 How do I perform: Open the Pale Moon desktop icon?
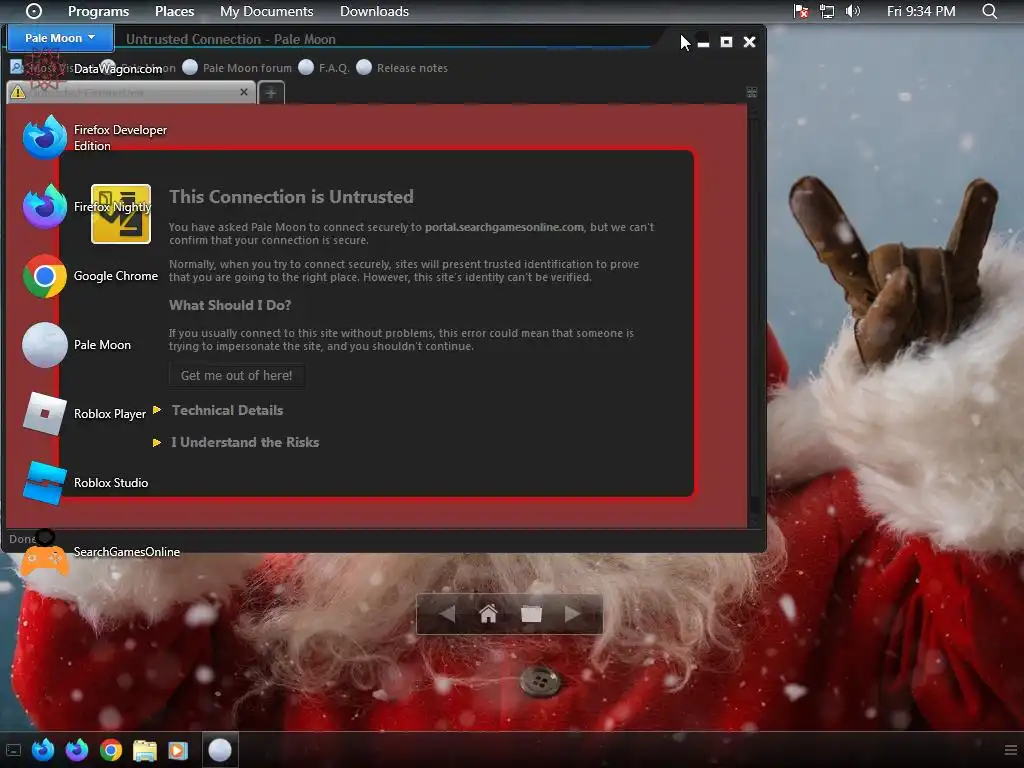click(44, 345)
